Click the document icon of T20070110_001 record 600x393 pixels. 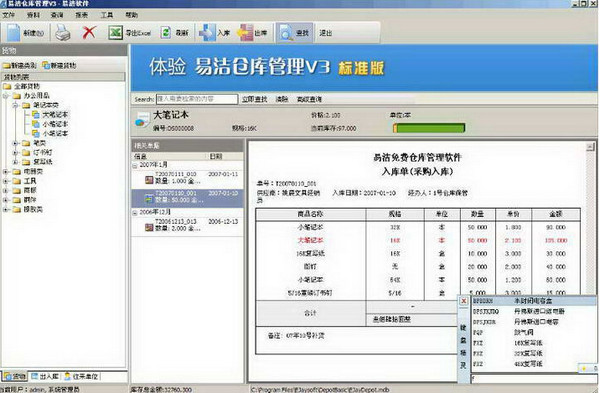click(149, 199)
